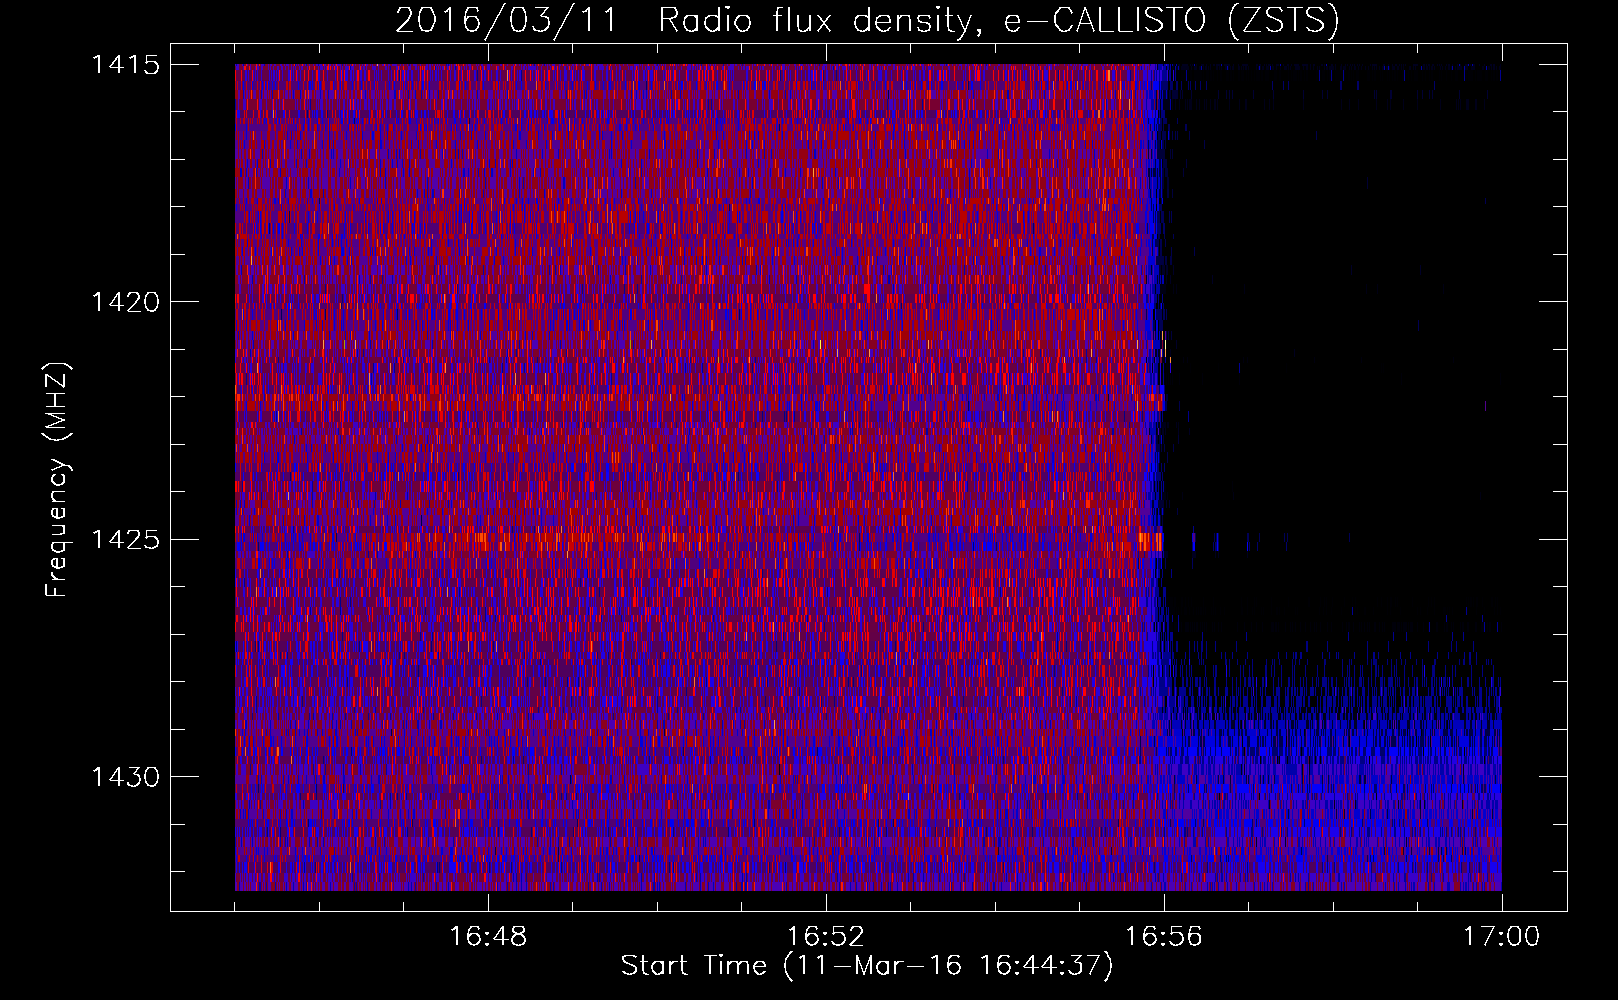Click the 17:00 time tick label
Screen dimensions: 1618x1000
click(1501, 937)
